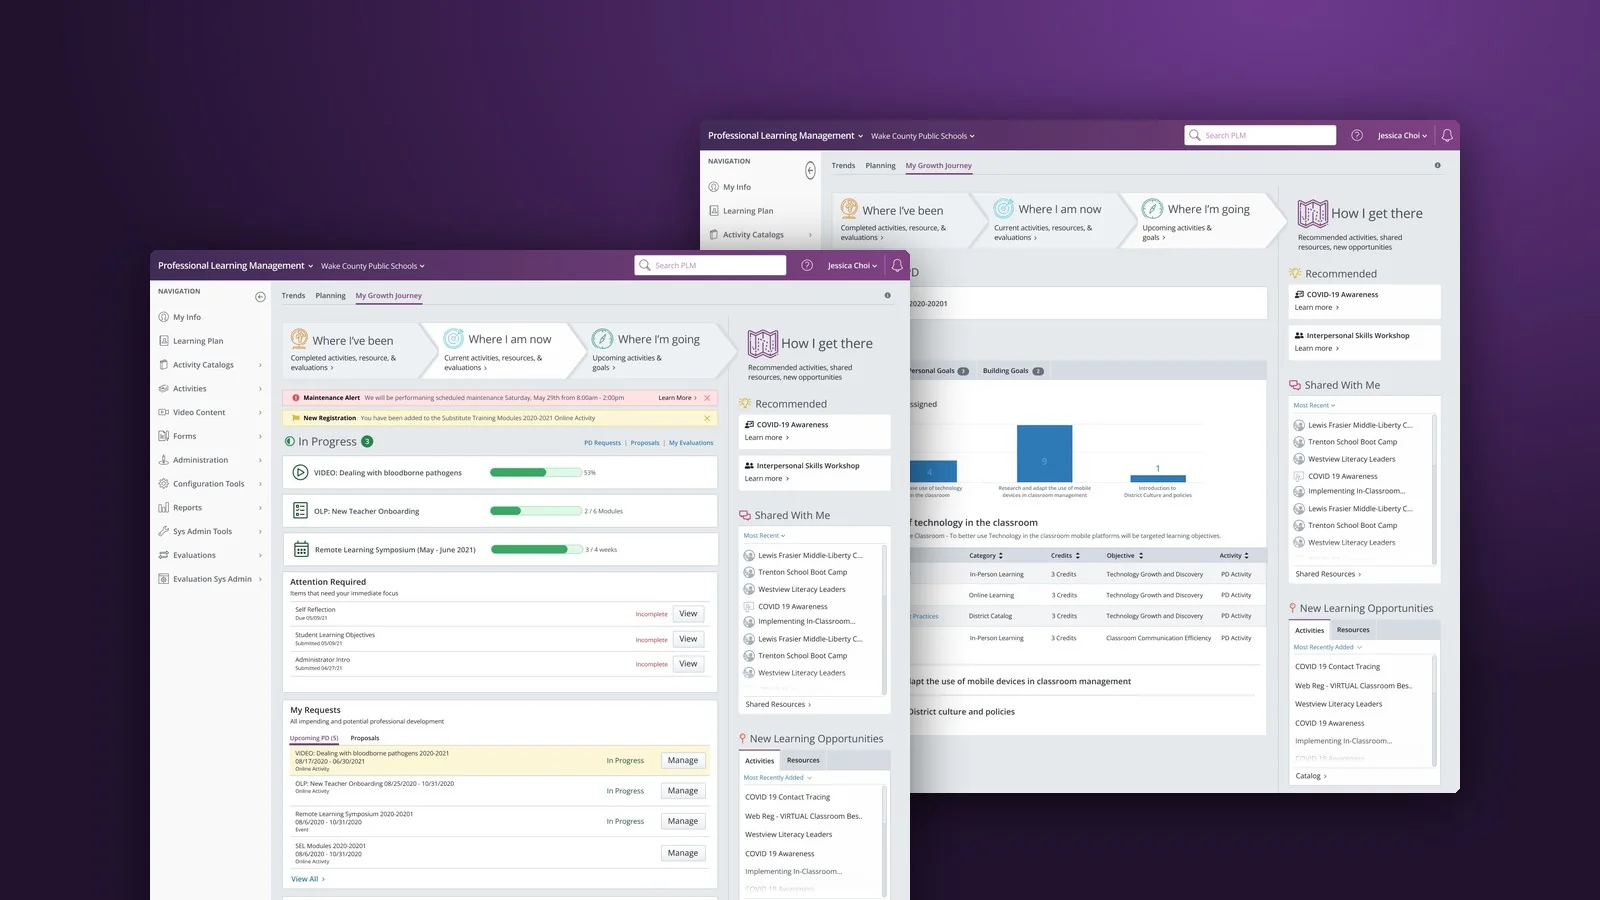Screen dimensions: 1600x900
Task: Open PD Requests link in In Progress header
Action: 602,442
